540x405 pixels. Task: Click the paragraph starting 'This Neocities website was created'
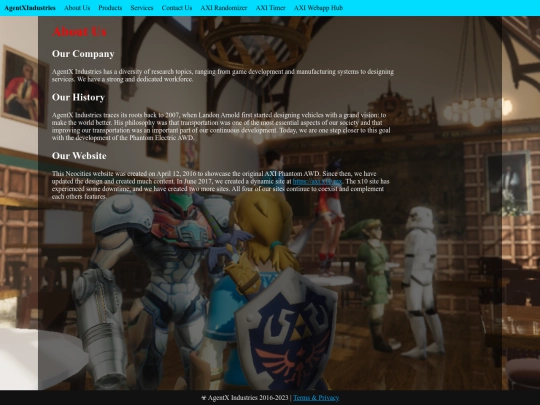[221, 185]
